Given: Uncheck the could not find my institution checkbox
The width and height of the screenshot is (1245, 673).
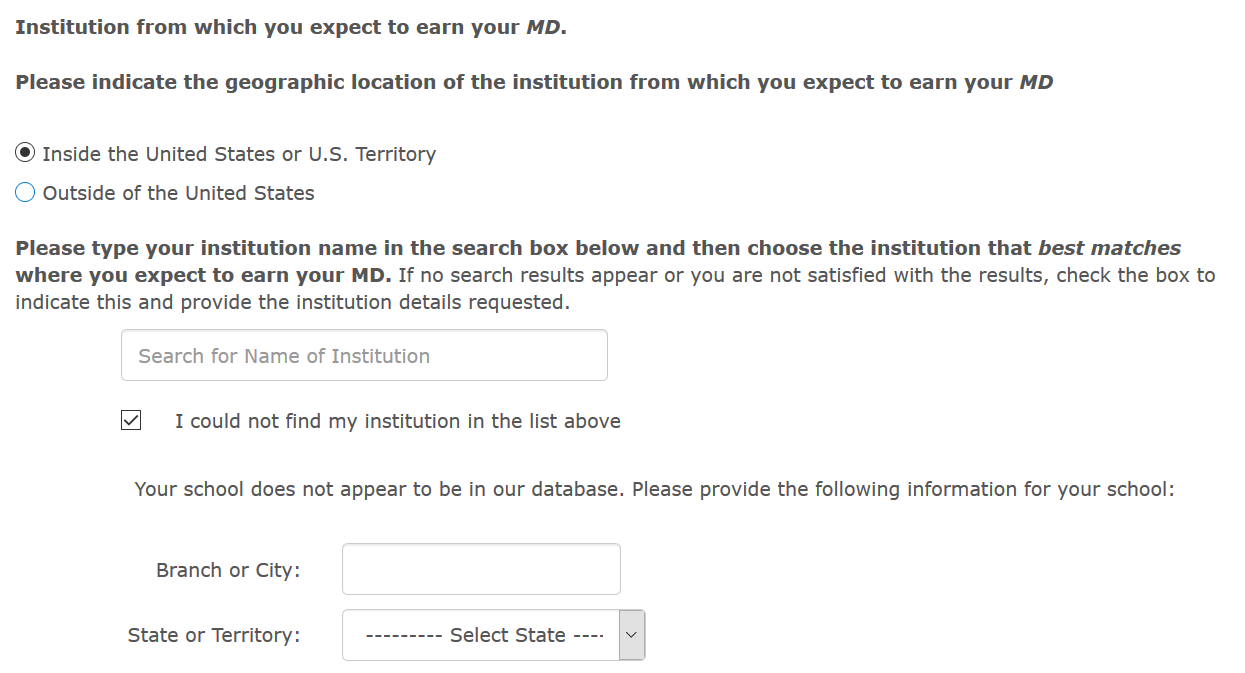Looking at the screenshot, I should [131, 421].
